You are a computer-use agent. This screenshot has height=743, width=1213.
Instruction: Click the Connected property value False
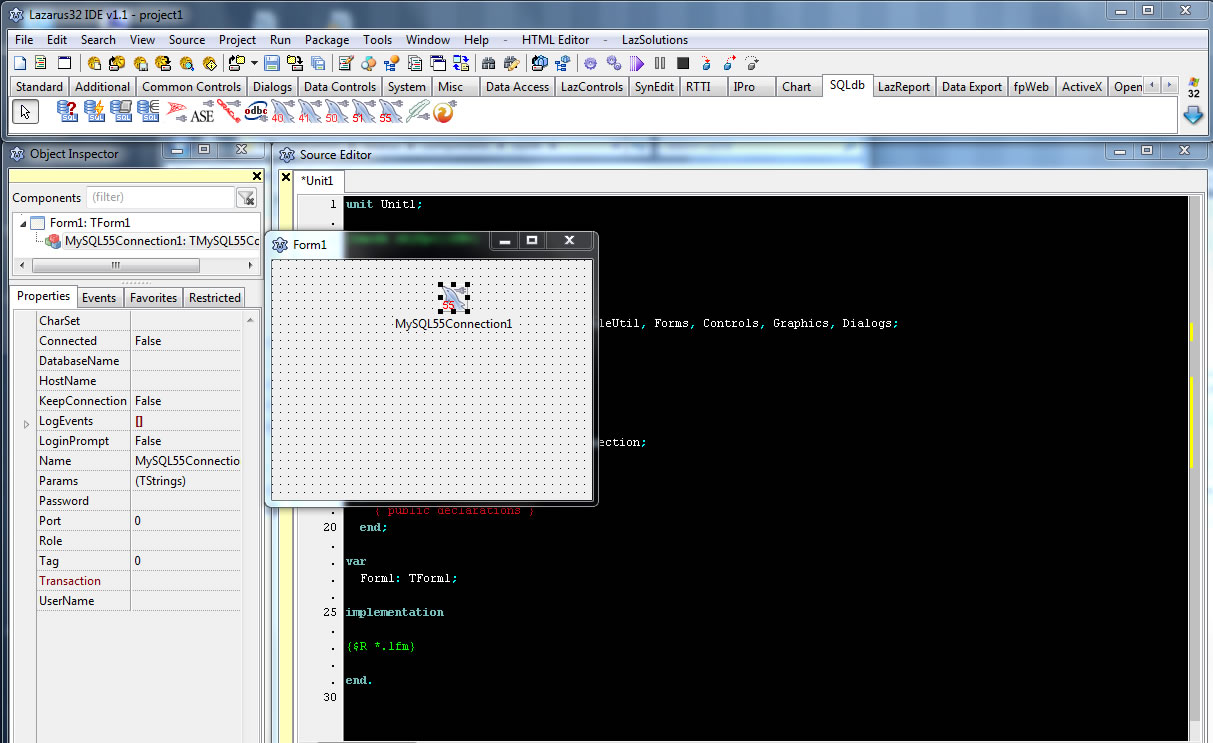click(187, 341)
